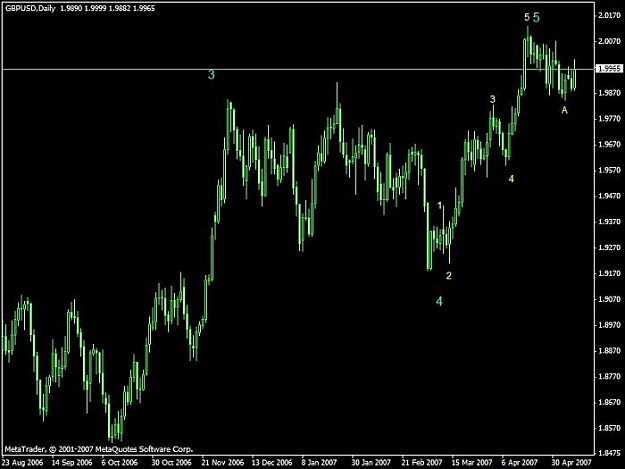Viewport: 625px width, 469px height.
Task: Click the 1.8970 price axis label
Action: 609,325
